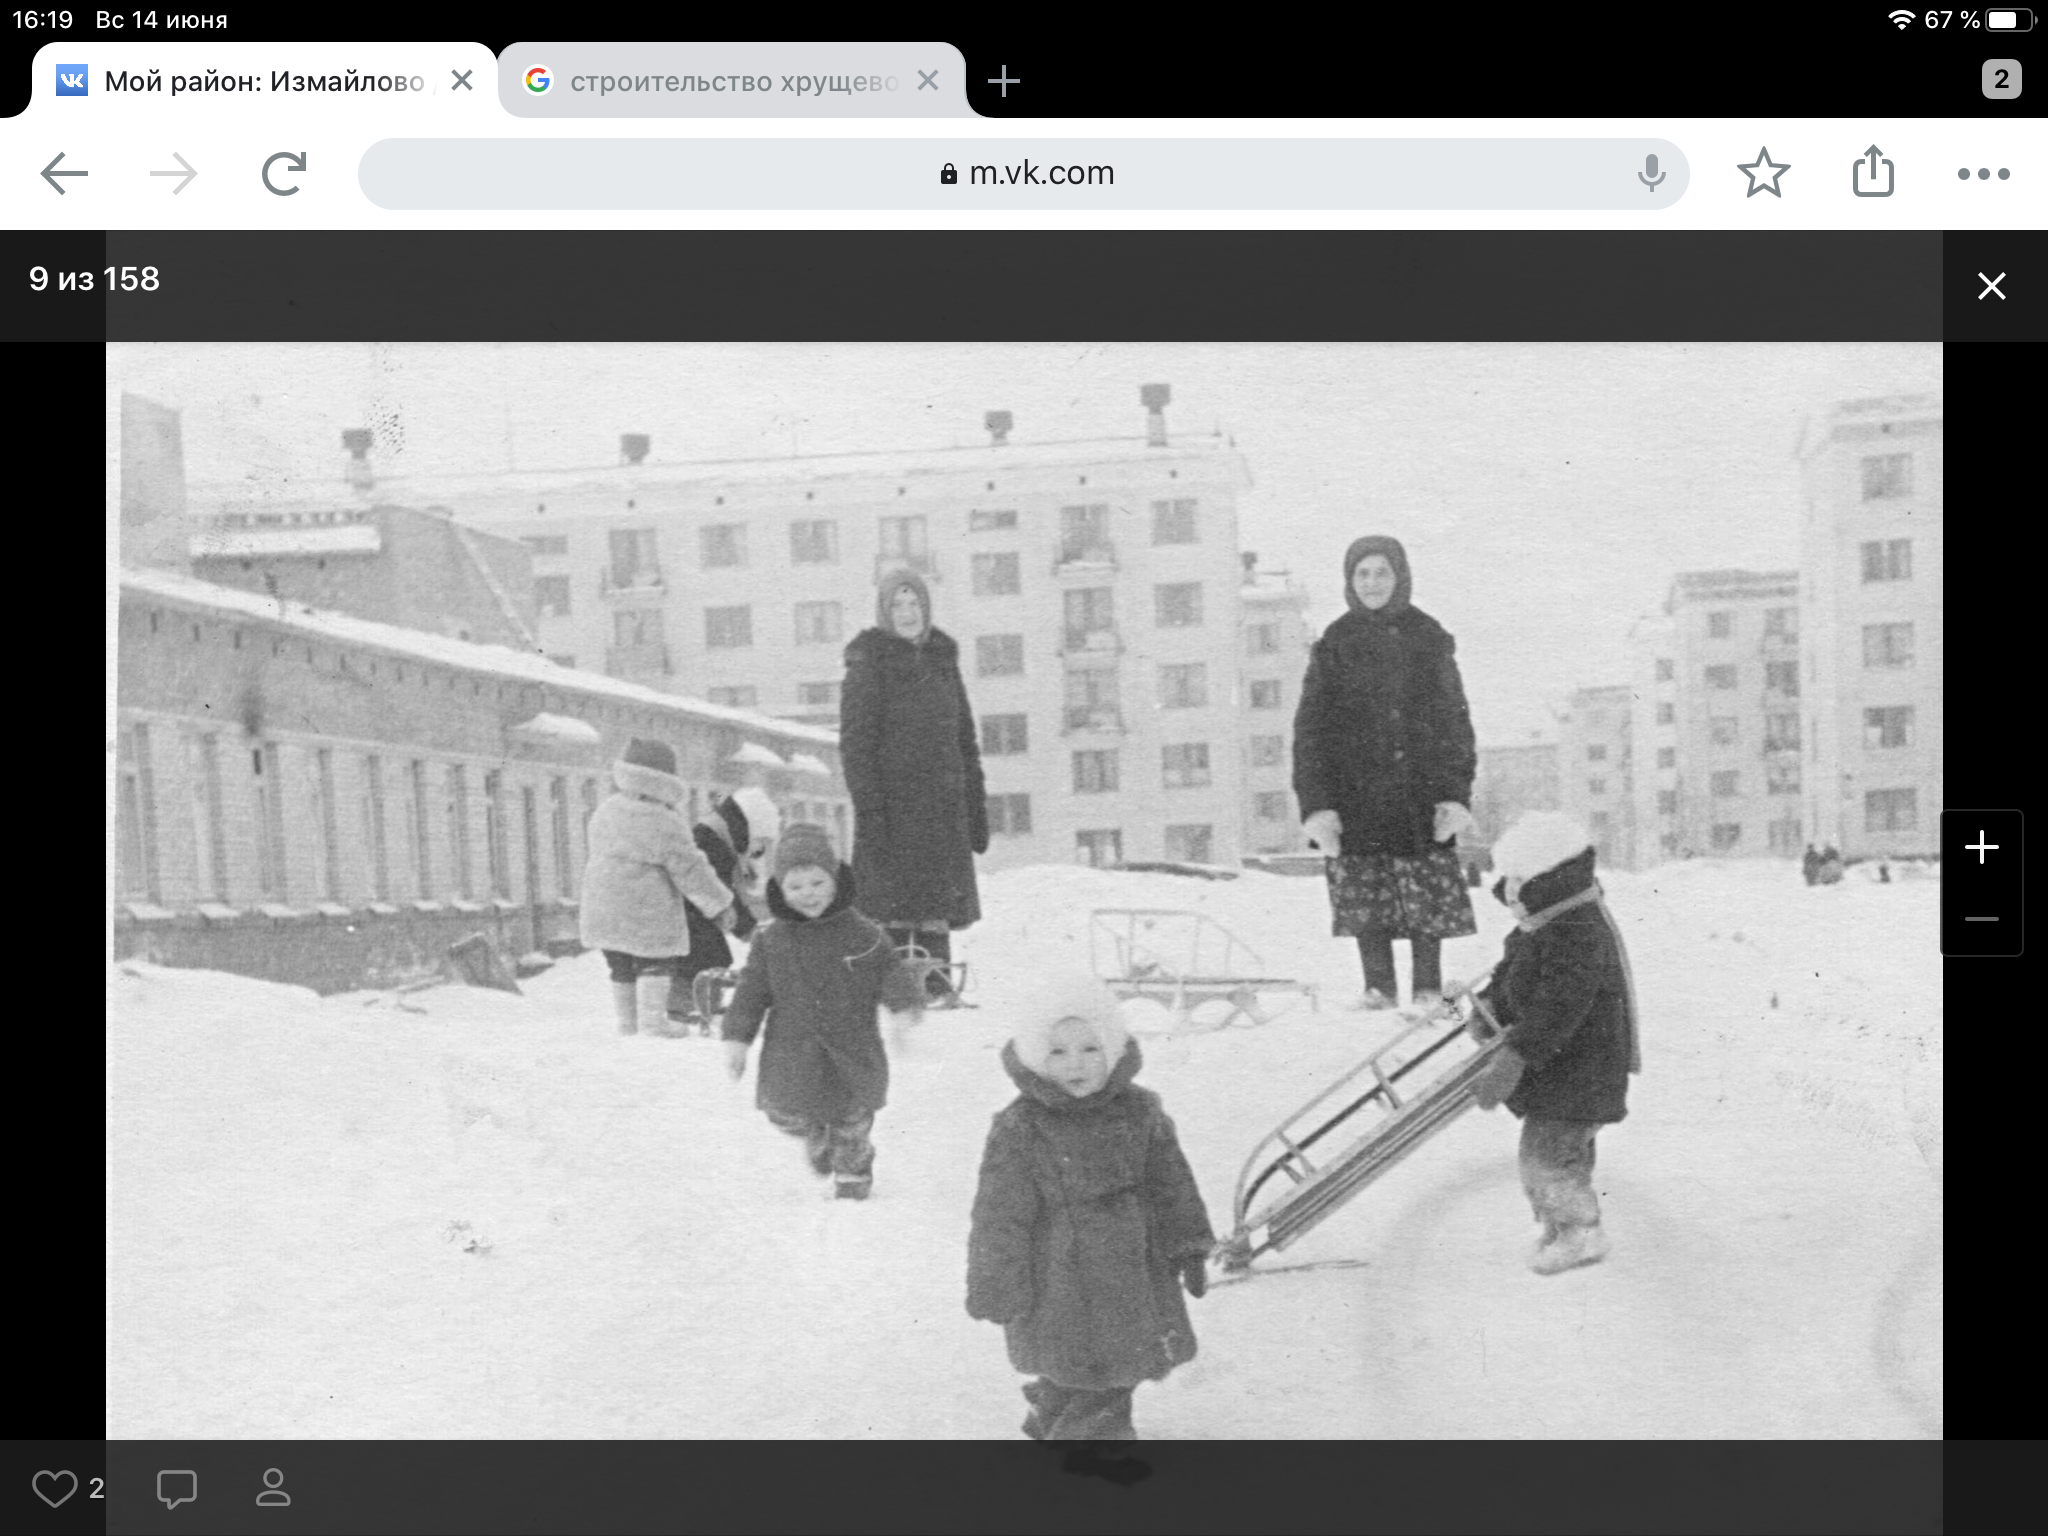The width and height of the screenshot is (2048, 1536).
Task: Open the three-dots browser menu
Action: tap(1983, 174)
